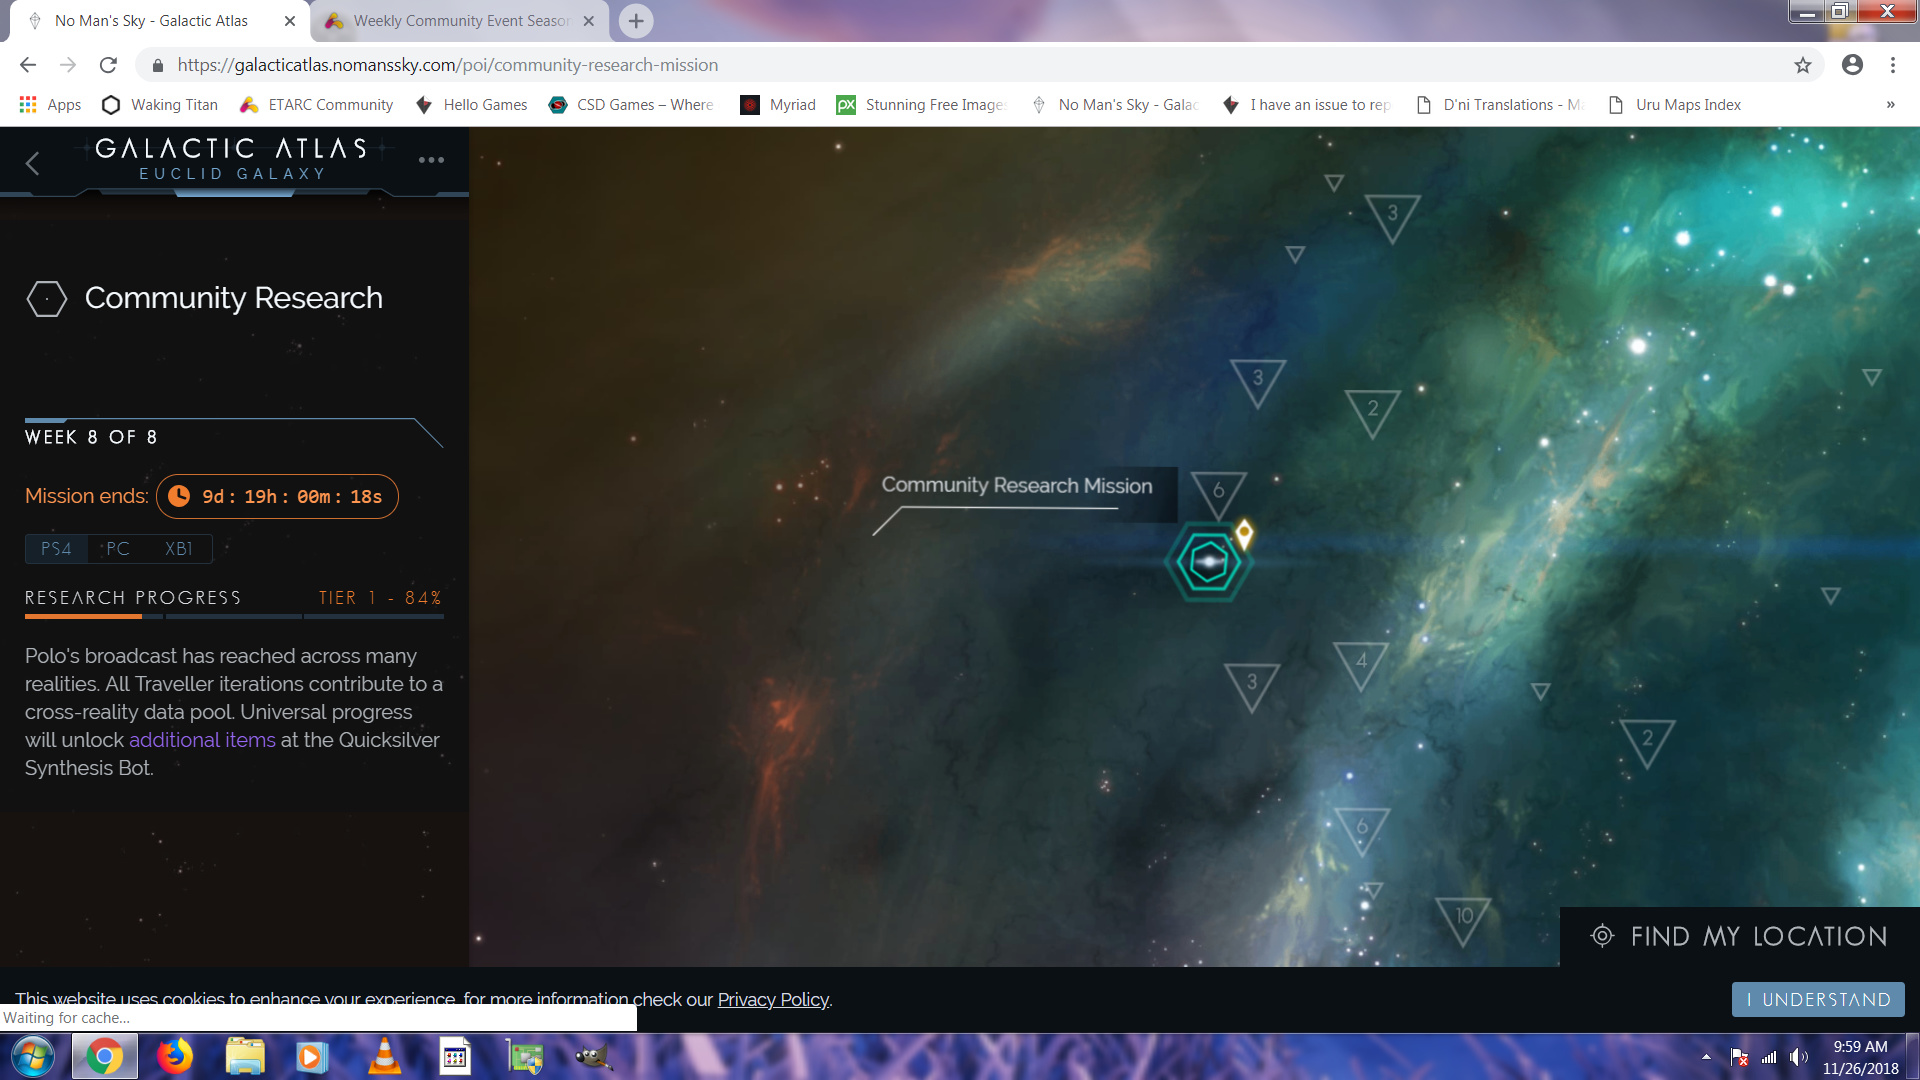This screenshot has width=1920, height=1080.
Task: Open Windows Explorer folder on taskbar
Action: coord(245,1056)
